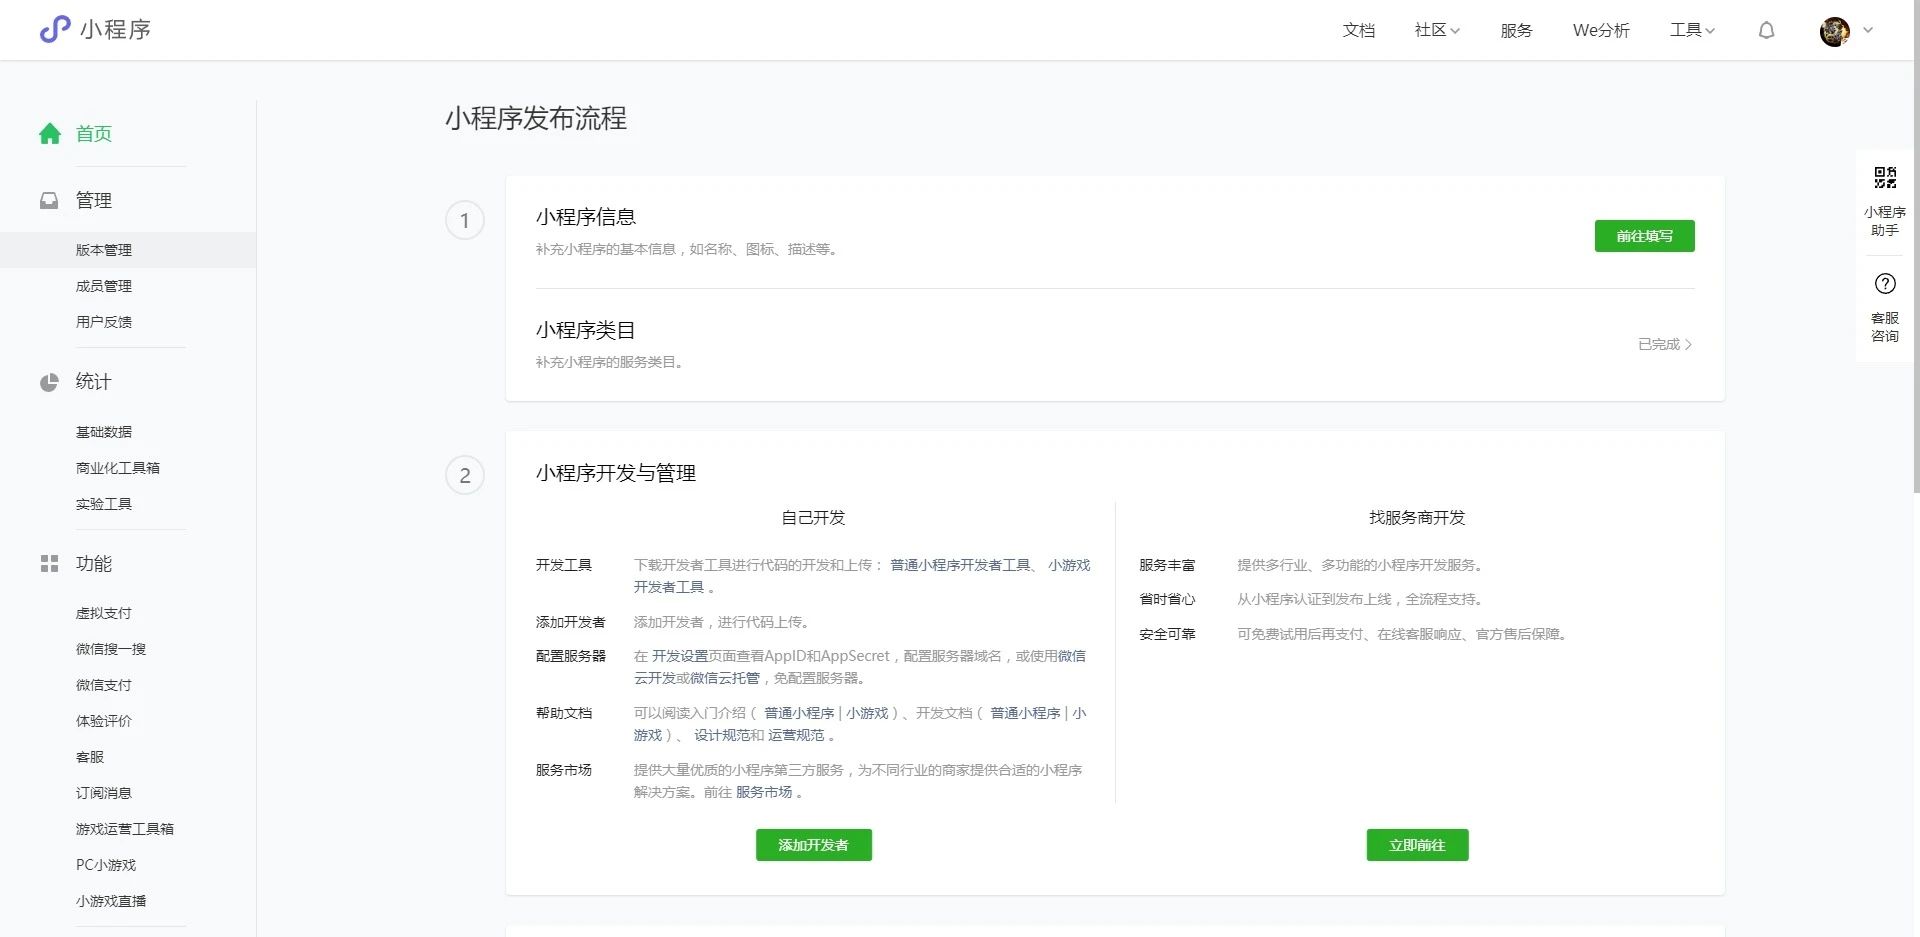Image resolution: width=1920 pixels, height=937 pixels.
Task: Open 体验评价 in the sidebar
Action: pos(104,721)
